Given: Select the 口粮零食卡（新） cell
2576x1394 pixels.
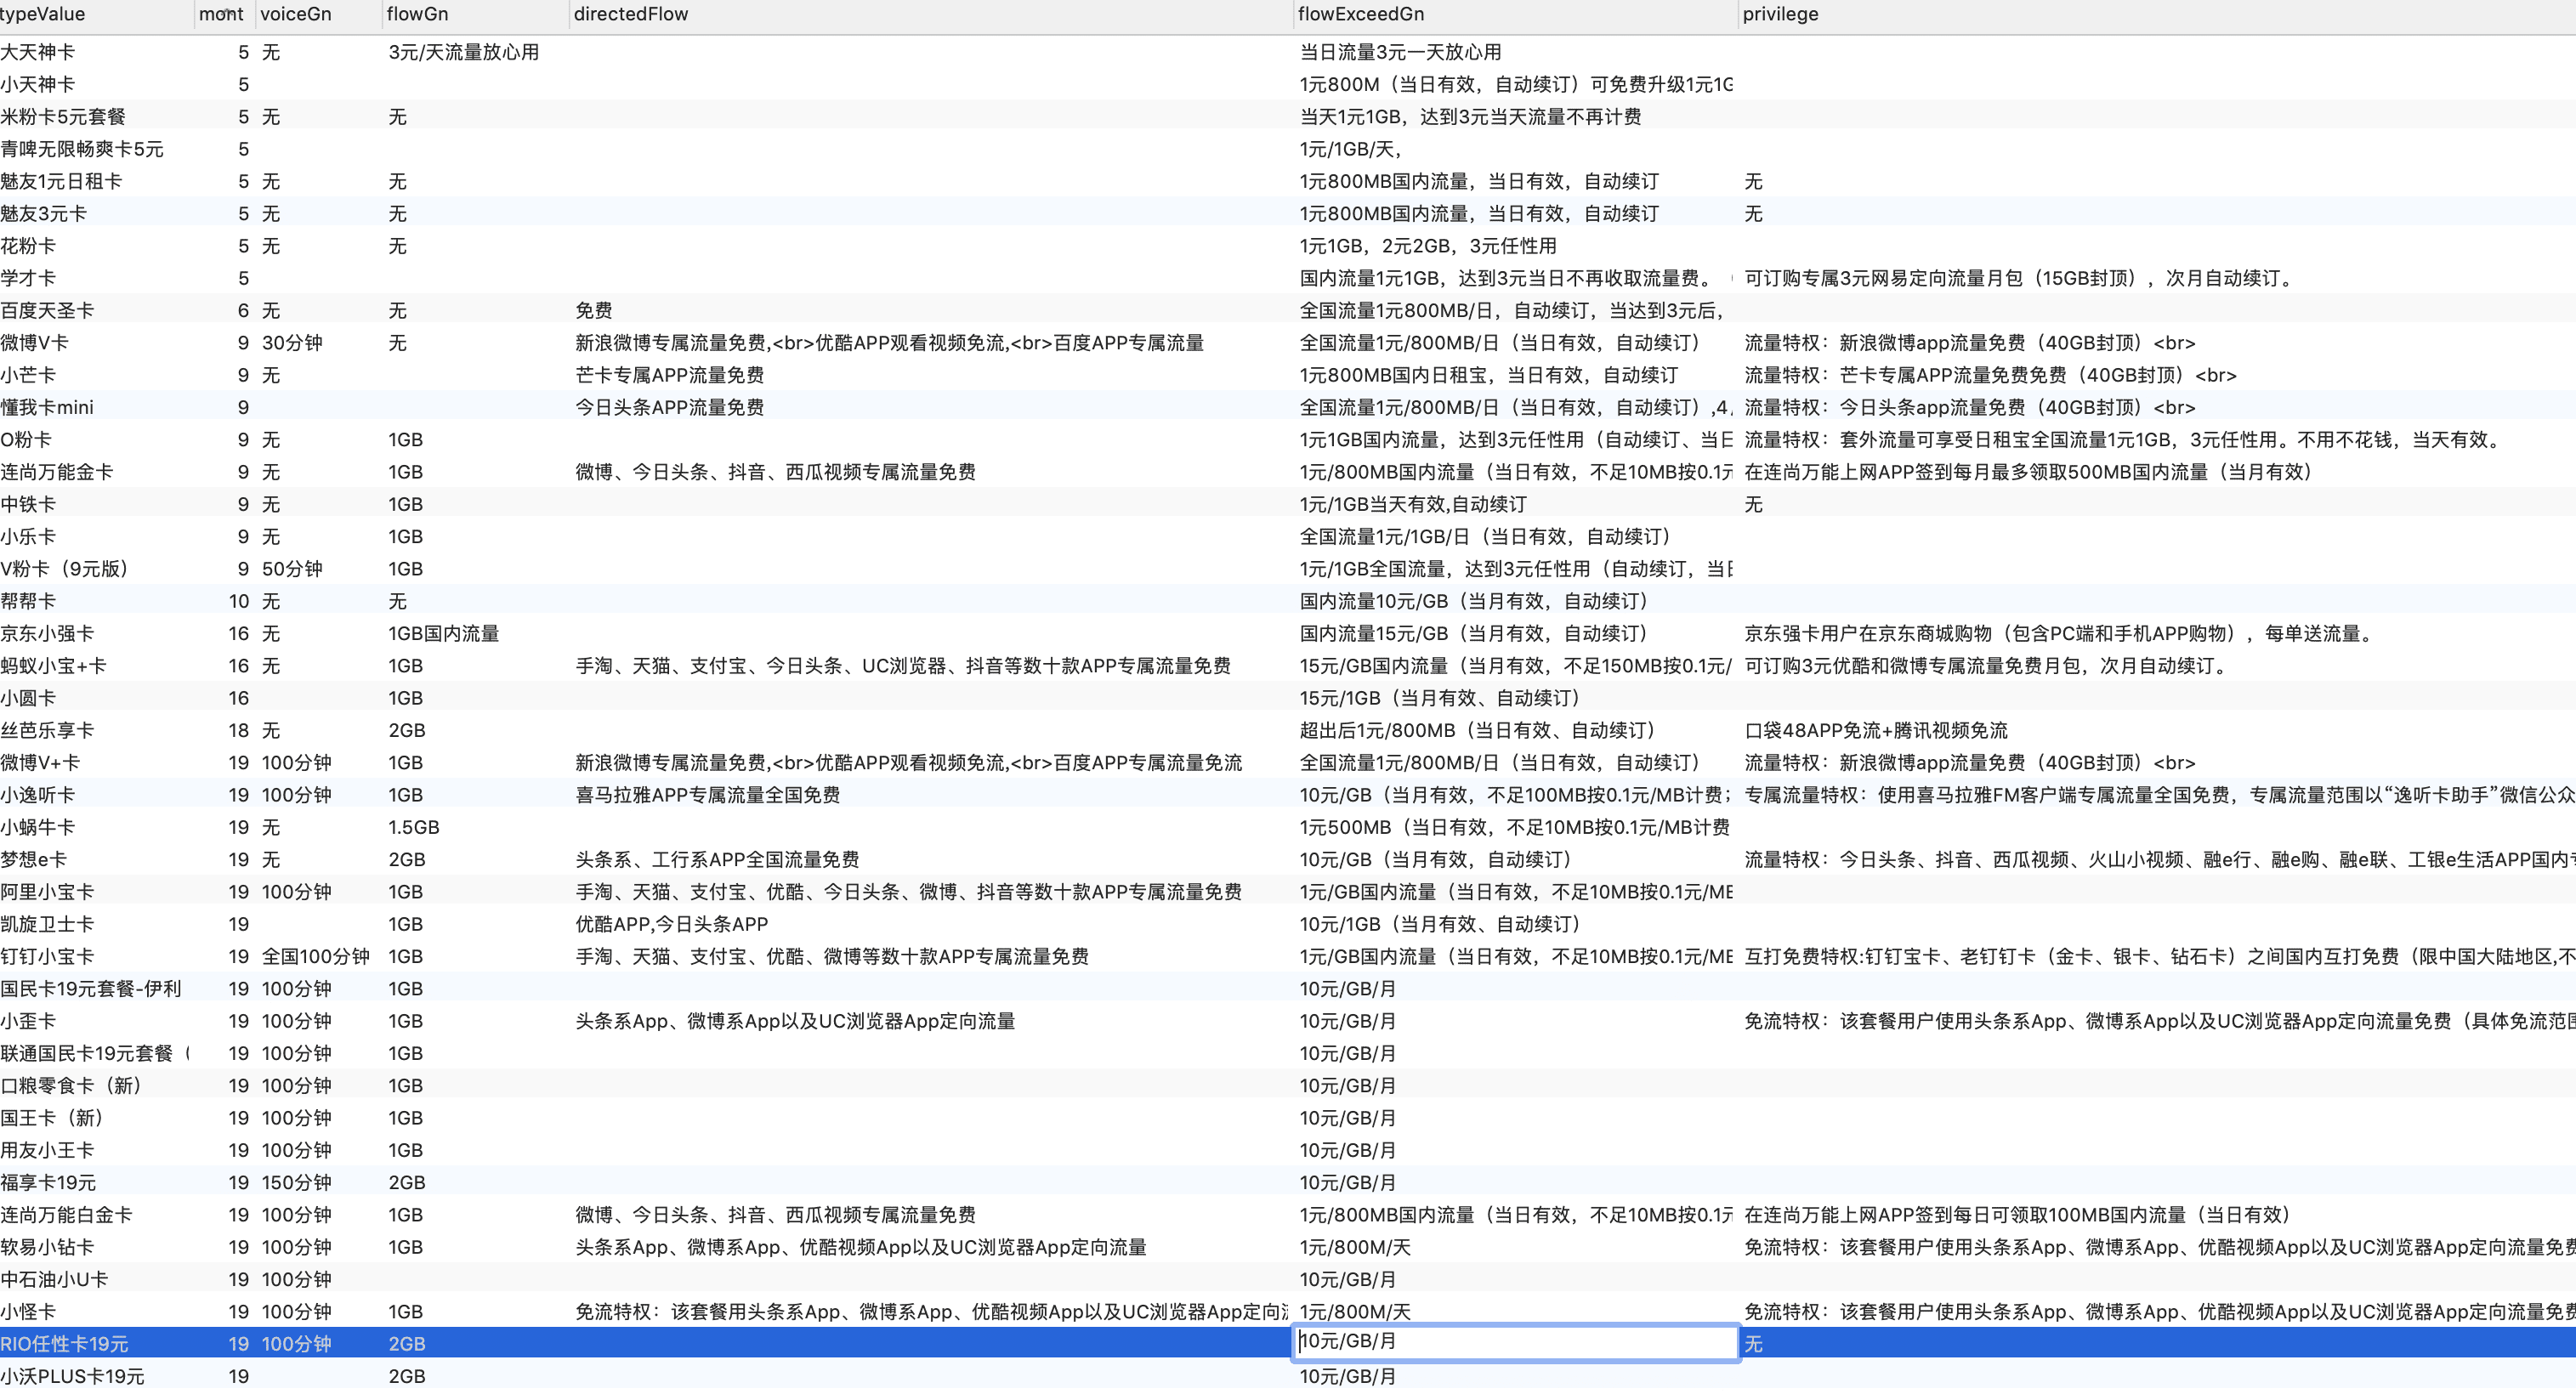Looking at the screenshot, I should tap(71, 1085).
